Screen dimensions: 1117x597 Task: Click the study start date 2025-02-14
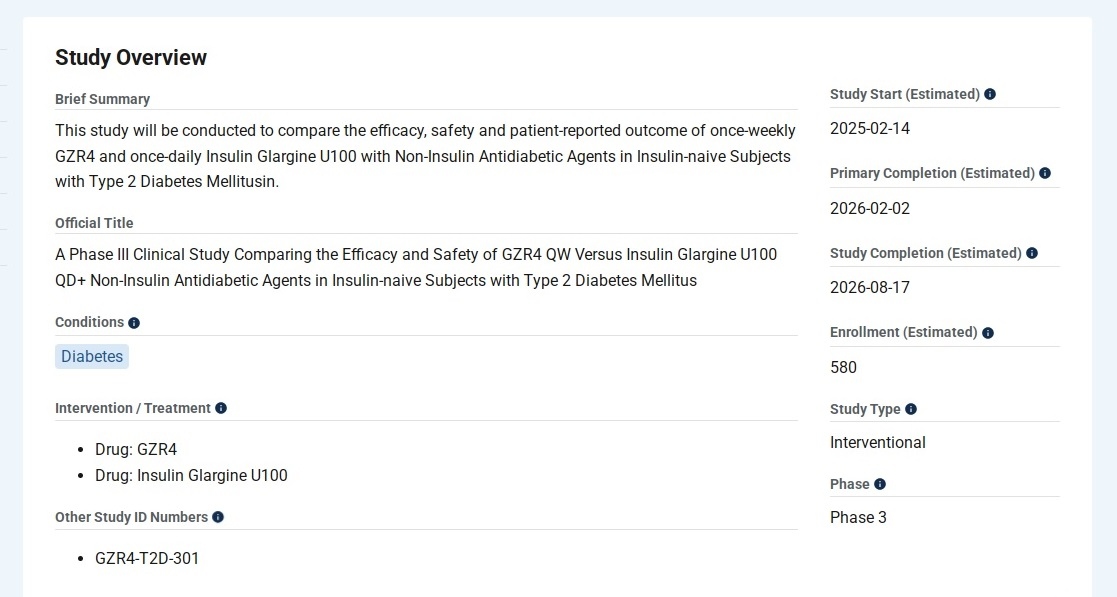pos(870,129)
